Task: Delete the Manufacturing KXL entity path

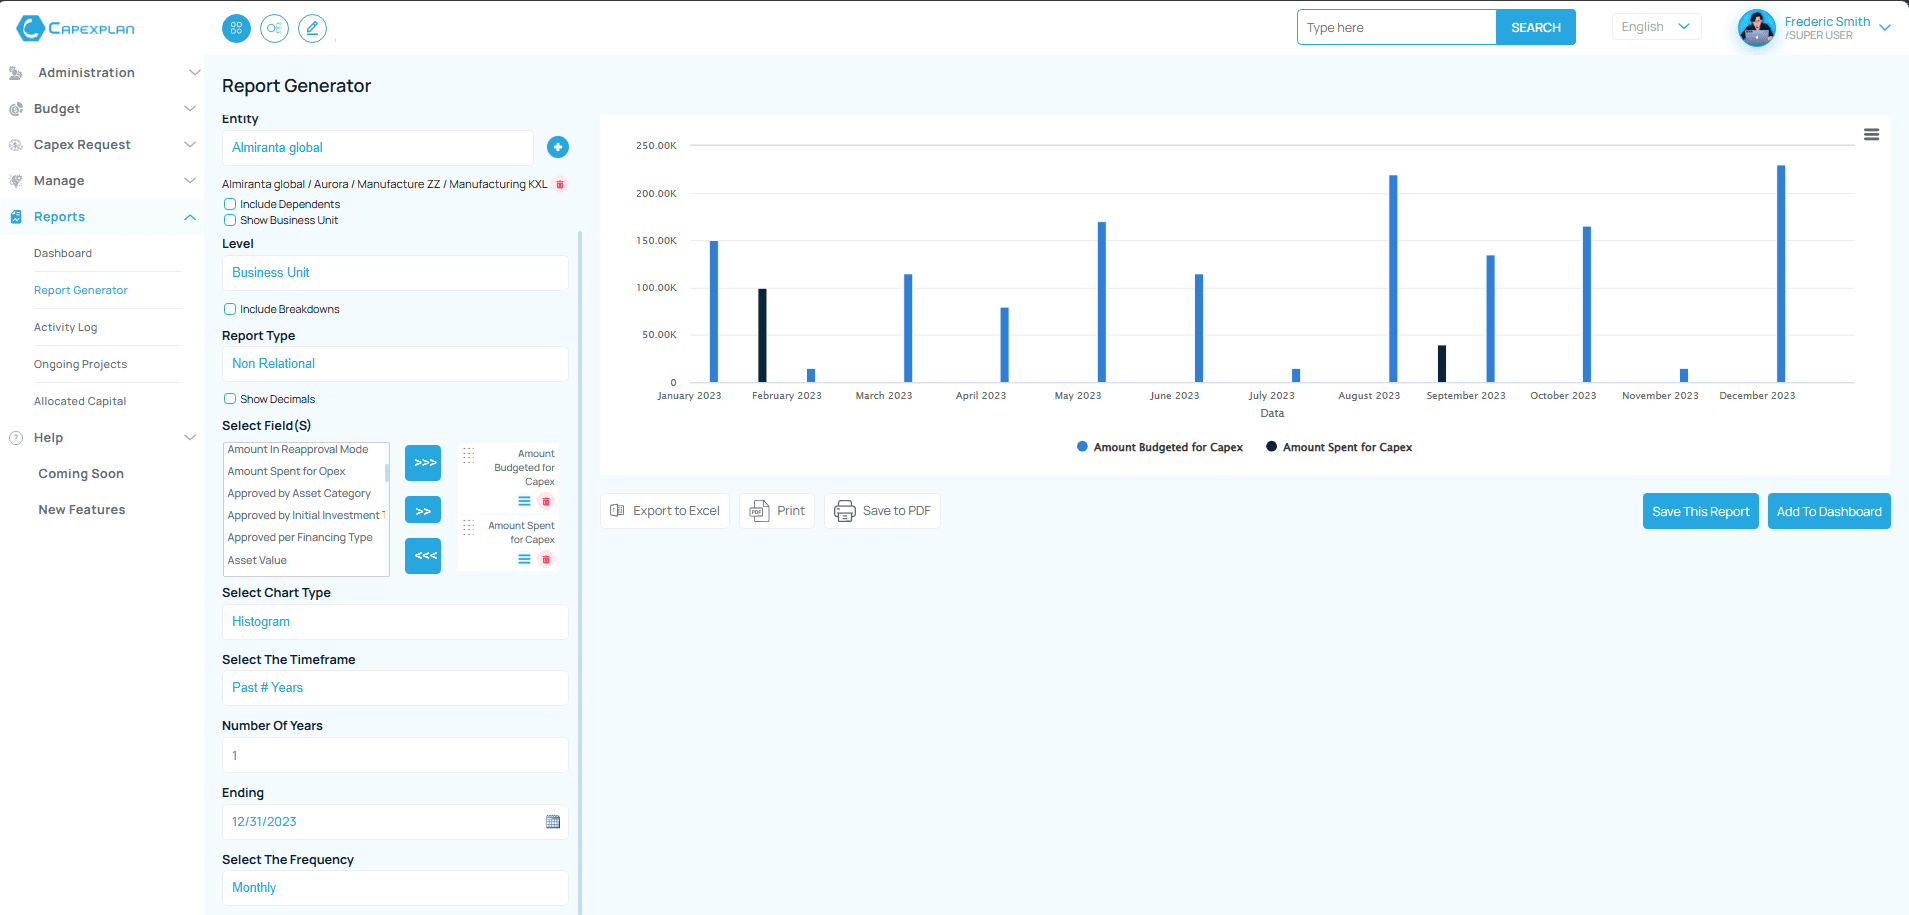Action: (560, 184)
